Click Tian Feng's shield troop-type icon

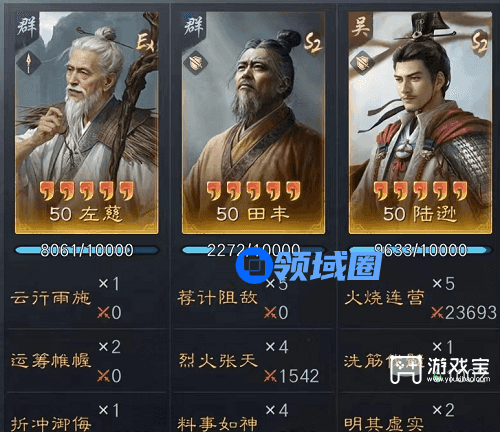[x=195, y=63]
